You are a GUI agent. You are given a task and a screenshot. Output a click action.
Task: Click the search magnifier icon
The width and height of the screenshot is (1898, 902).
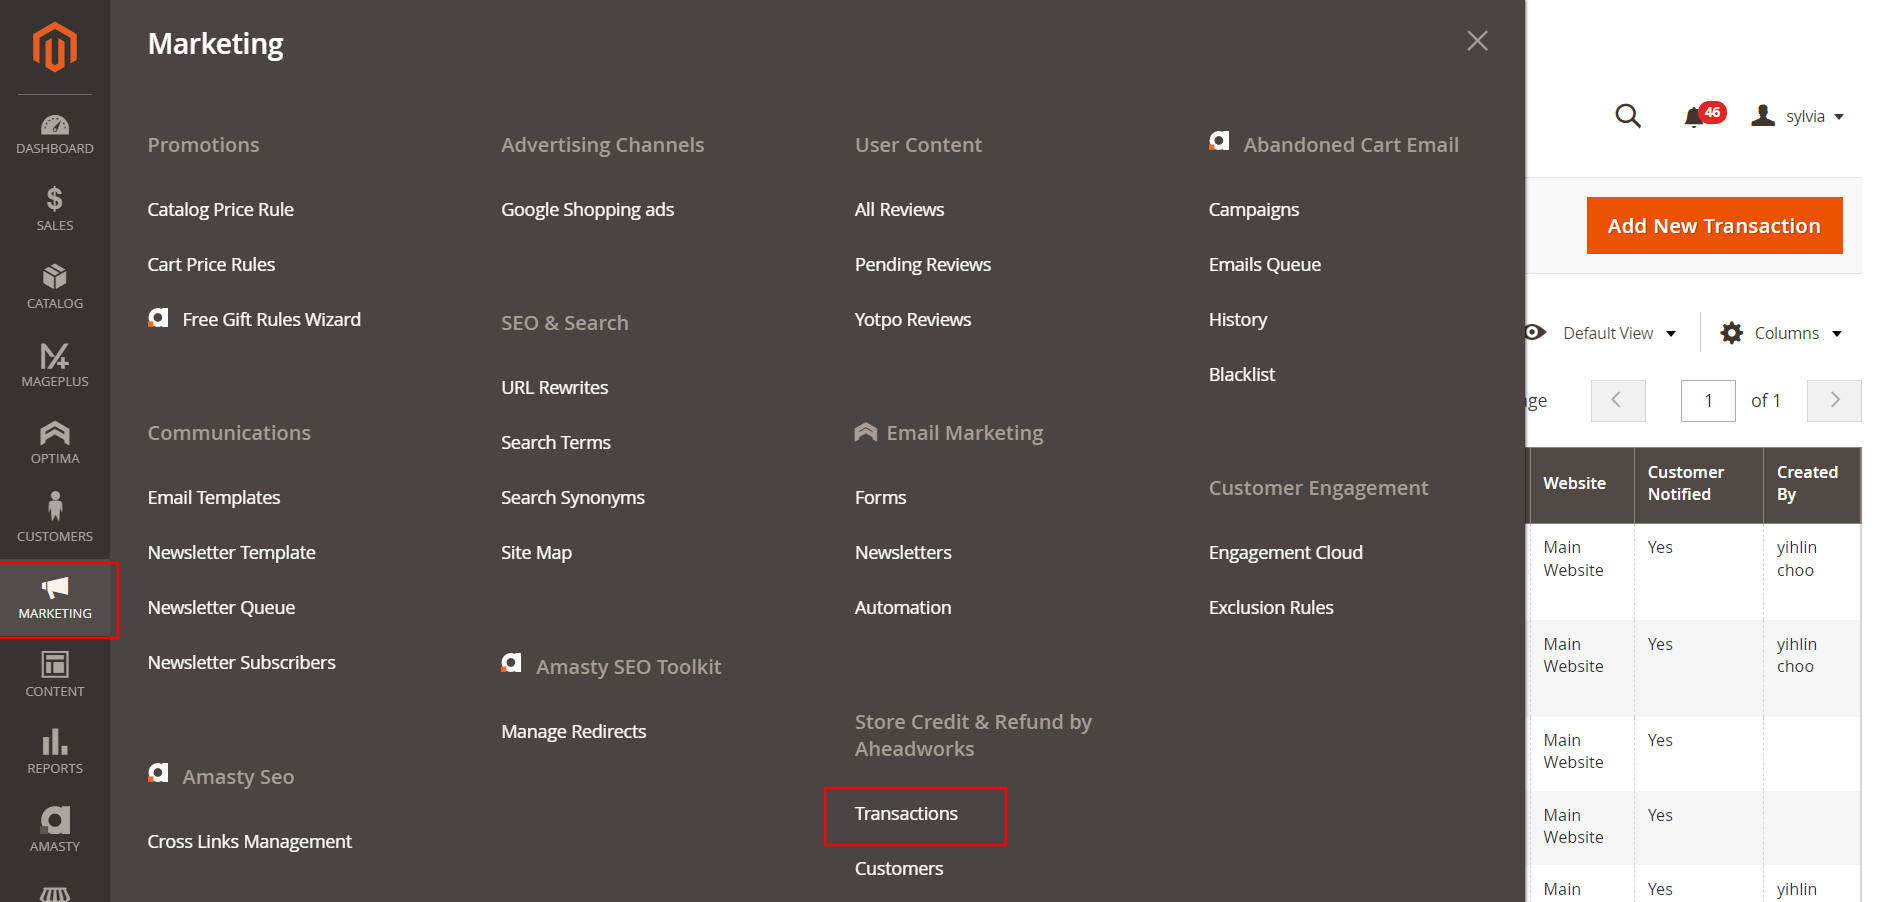point(1628,116)
